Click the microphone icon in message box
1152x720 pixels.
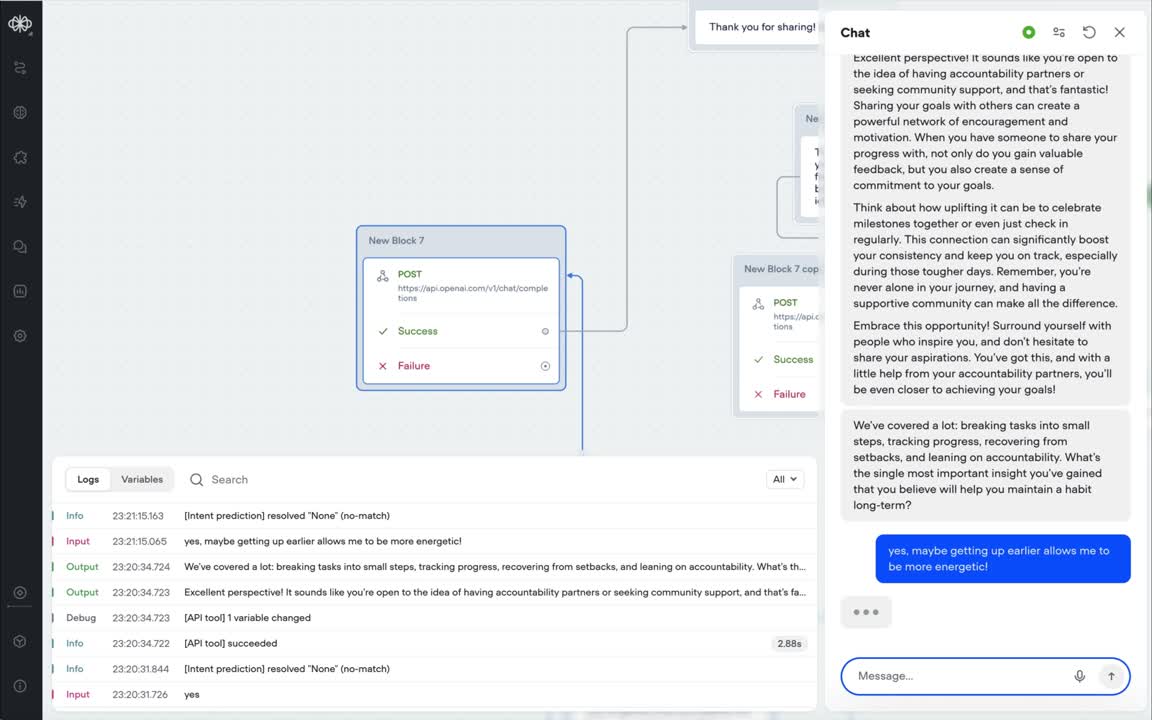pyautogui.click(x=1079, y=676)
